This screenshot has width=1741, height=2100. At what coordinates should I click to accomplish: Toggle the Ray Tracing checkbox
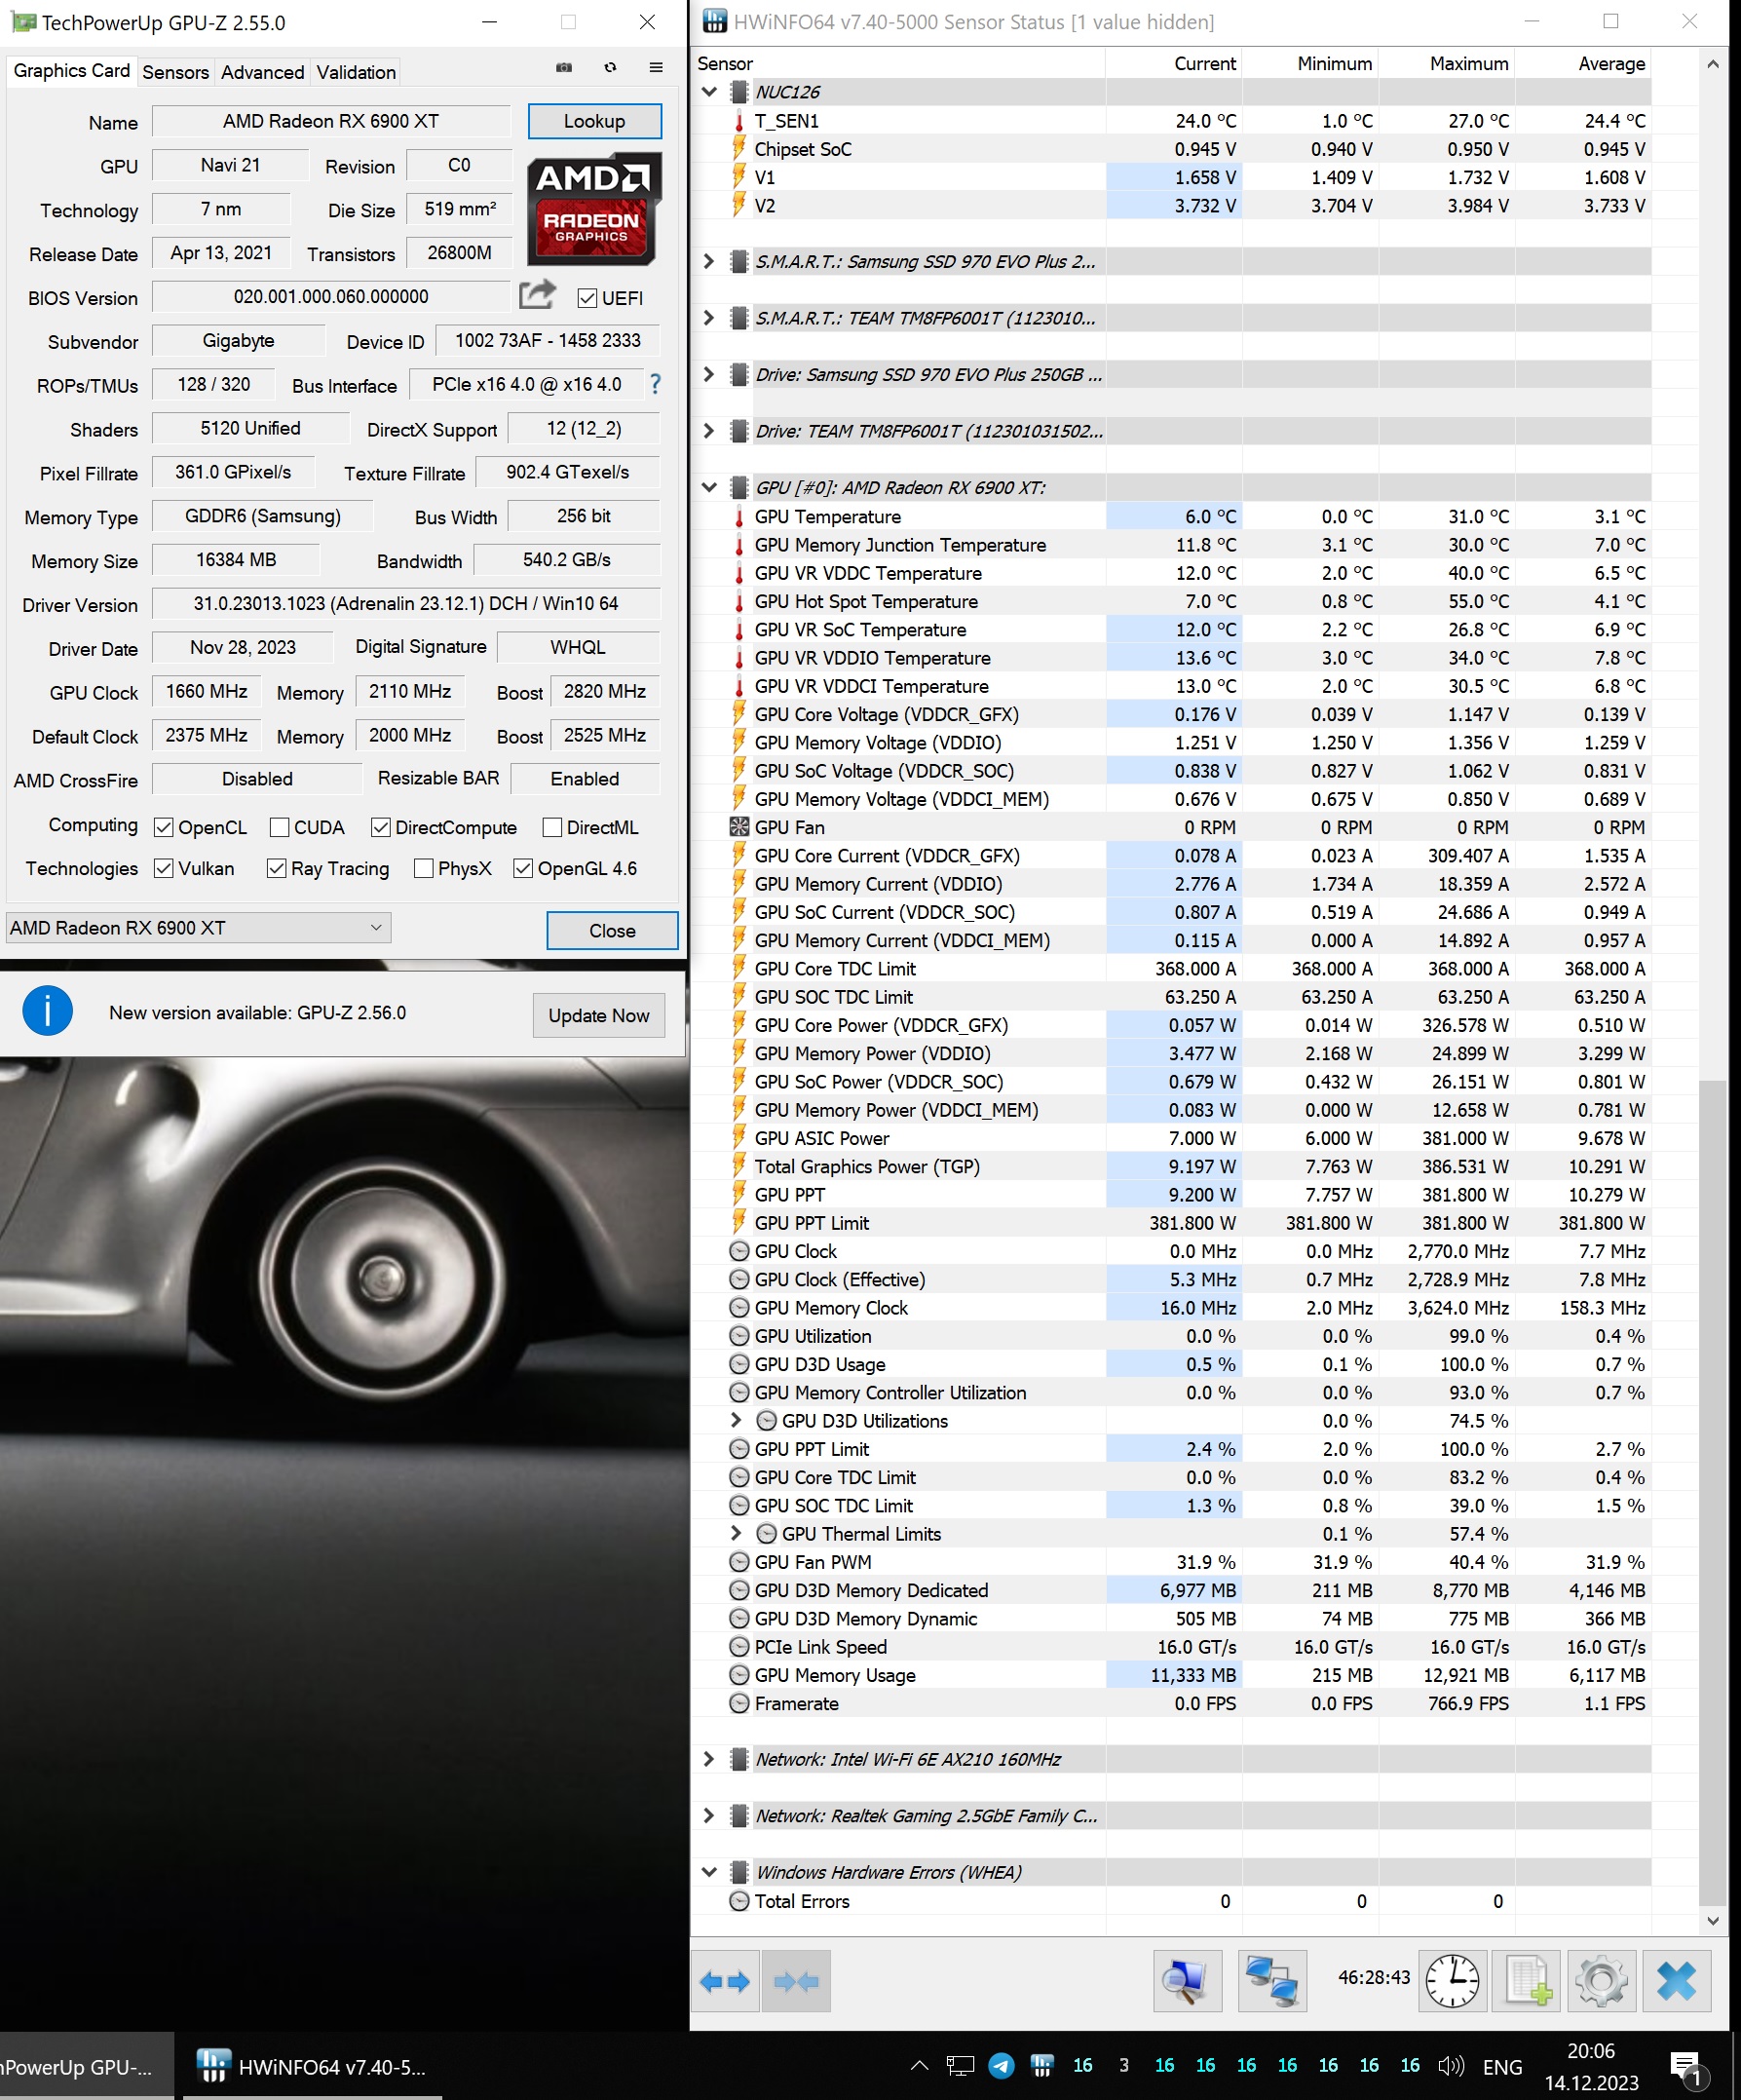(277, 868)
